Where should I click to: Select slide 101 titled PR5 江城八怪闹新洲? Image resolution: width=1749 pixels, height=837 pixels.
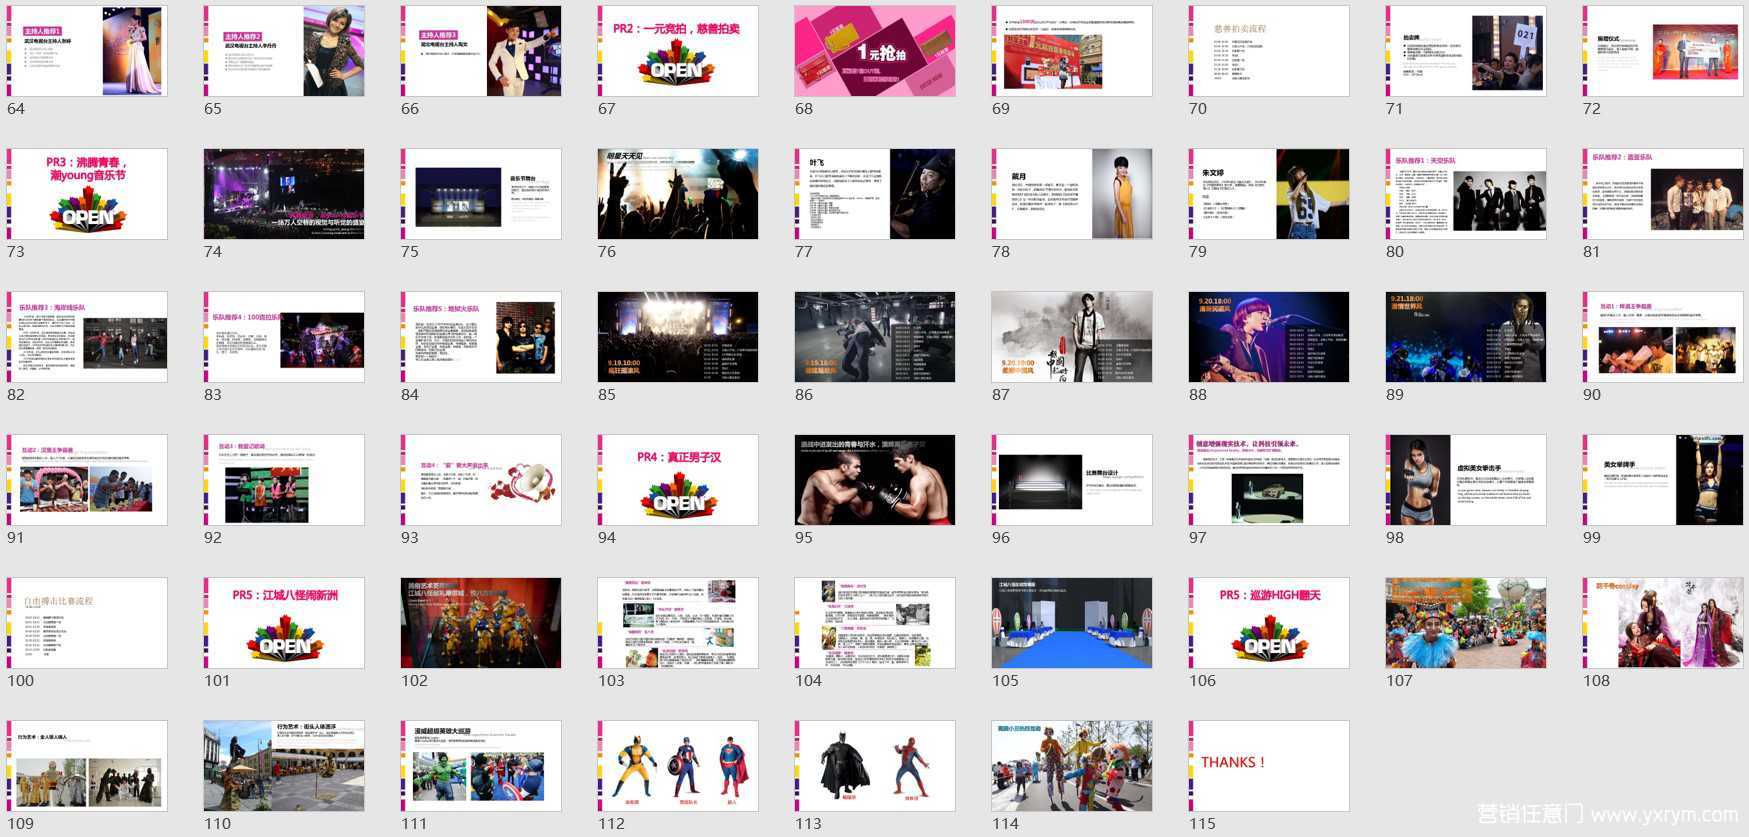pos(284,623)
